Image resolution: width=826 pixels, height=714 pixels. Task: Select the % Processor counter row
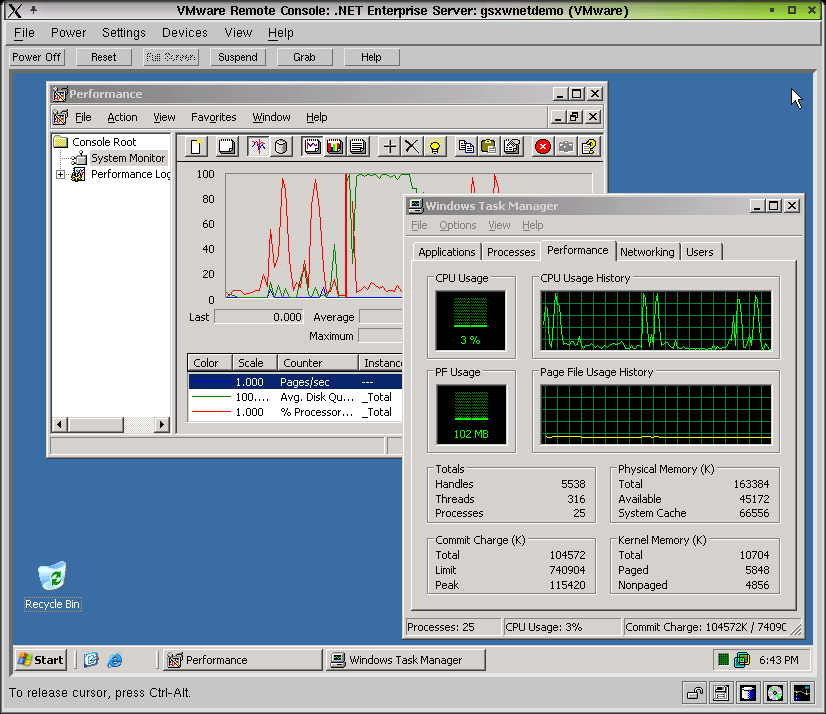pos(295,412)
